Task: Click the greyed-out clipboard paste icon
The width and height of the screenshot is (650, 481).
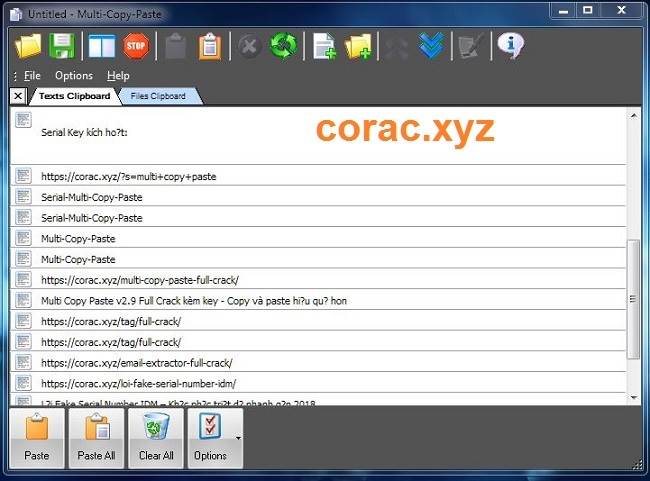Action: (x=176, y=46)
